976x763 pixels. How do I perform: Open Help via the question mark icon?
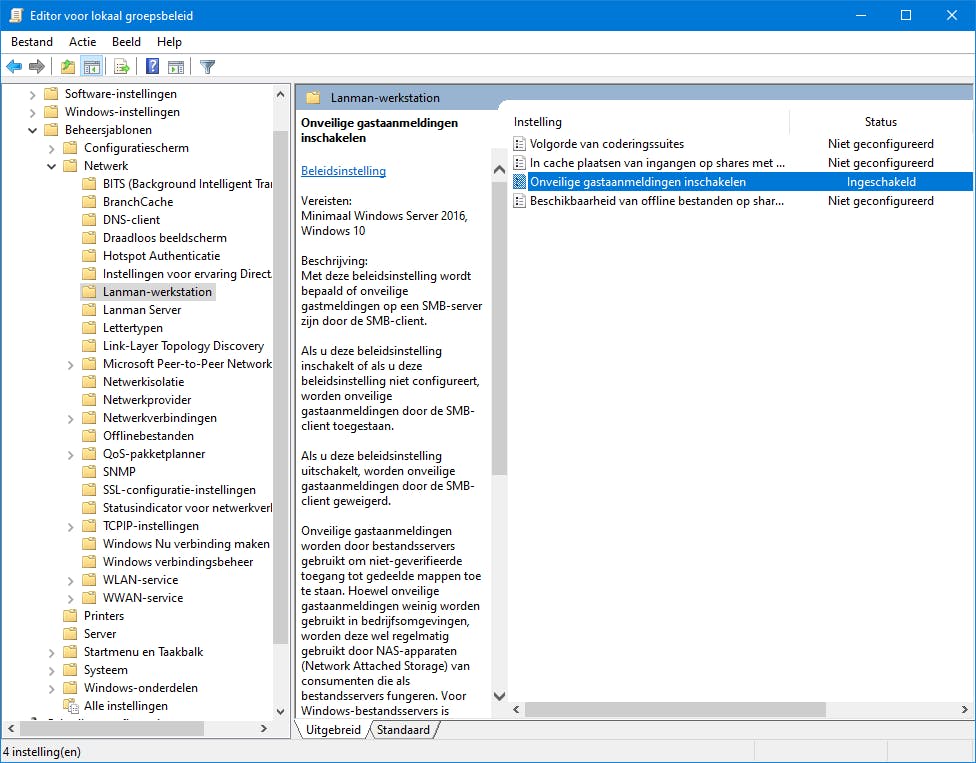tap(152, 66)
